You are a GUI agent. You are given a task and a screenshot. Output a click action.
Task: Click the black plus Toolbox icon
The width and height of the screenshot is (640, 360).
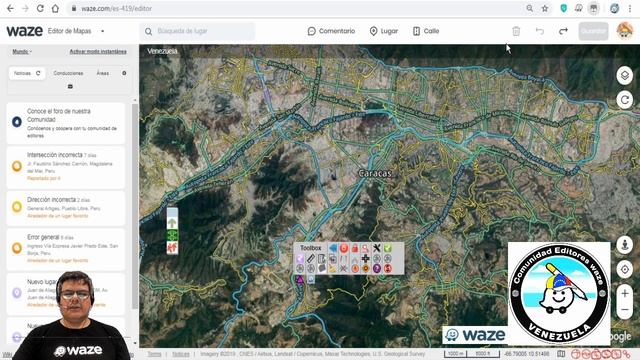(365, 258)
